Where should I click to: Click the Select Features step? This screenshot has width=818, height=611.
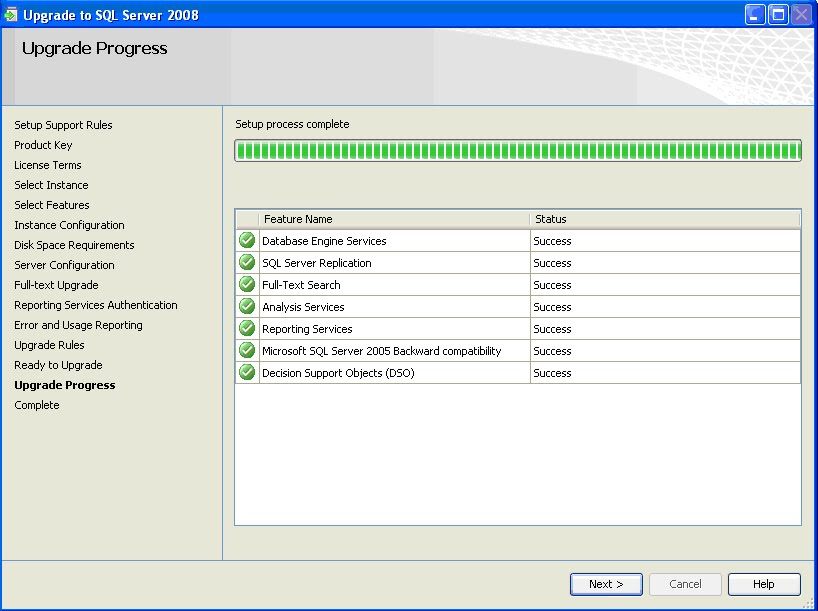point(51,205)
